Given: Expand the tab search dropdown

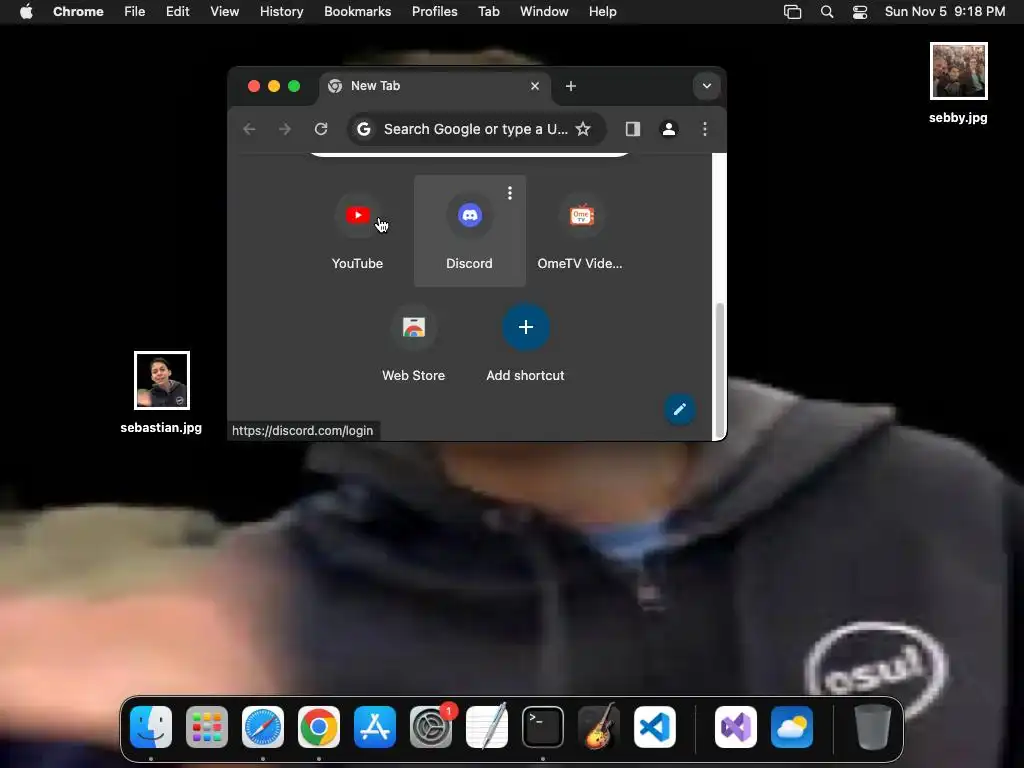Looking at the screenshot, I should point(707,86).
